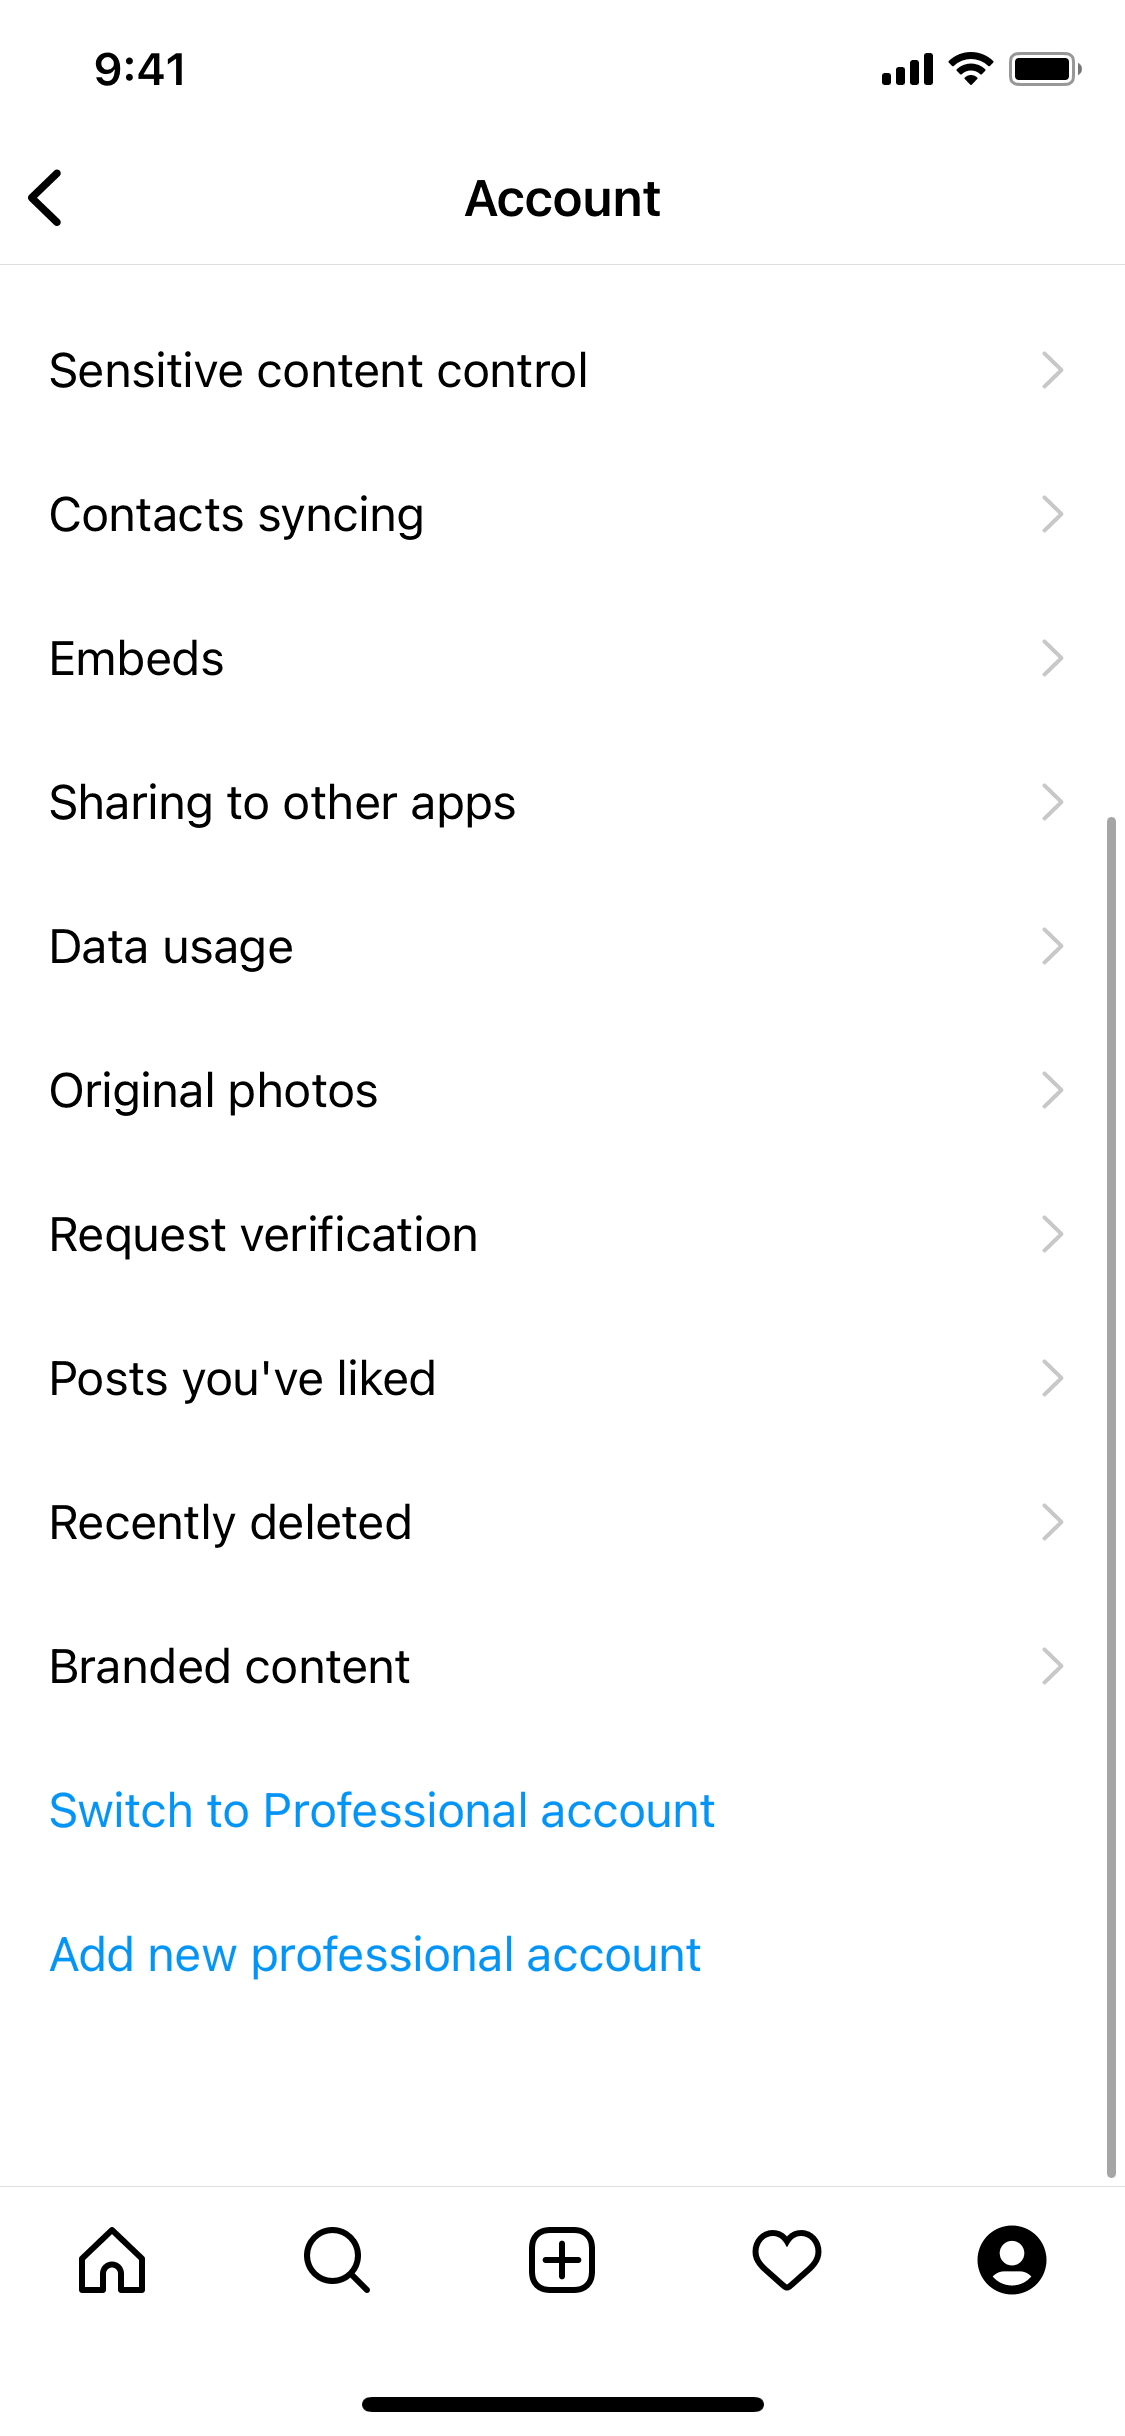1125x2436 pixels.
Task: Tap the new post plus icon
Action: coord(562,2259)
